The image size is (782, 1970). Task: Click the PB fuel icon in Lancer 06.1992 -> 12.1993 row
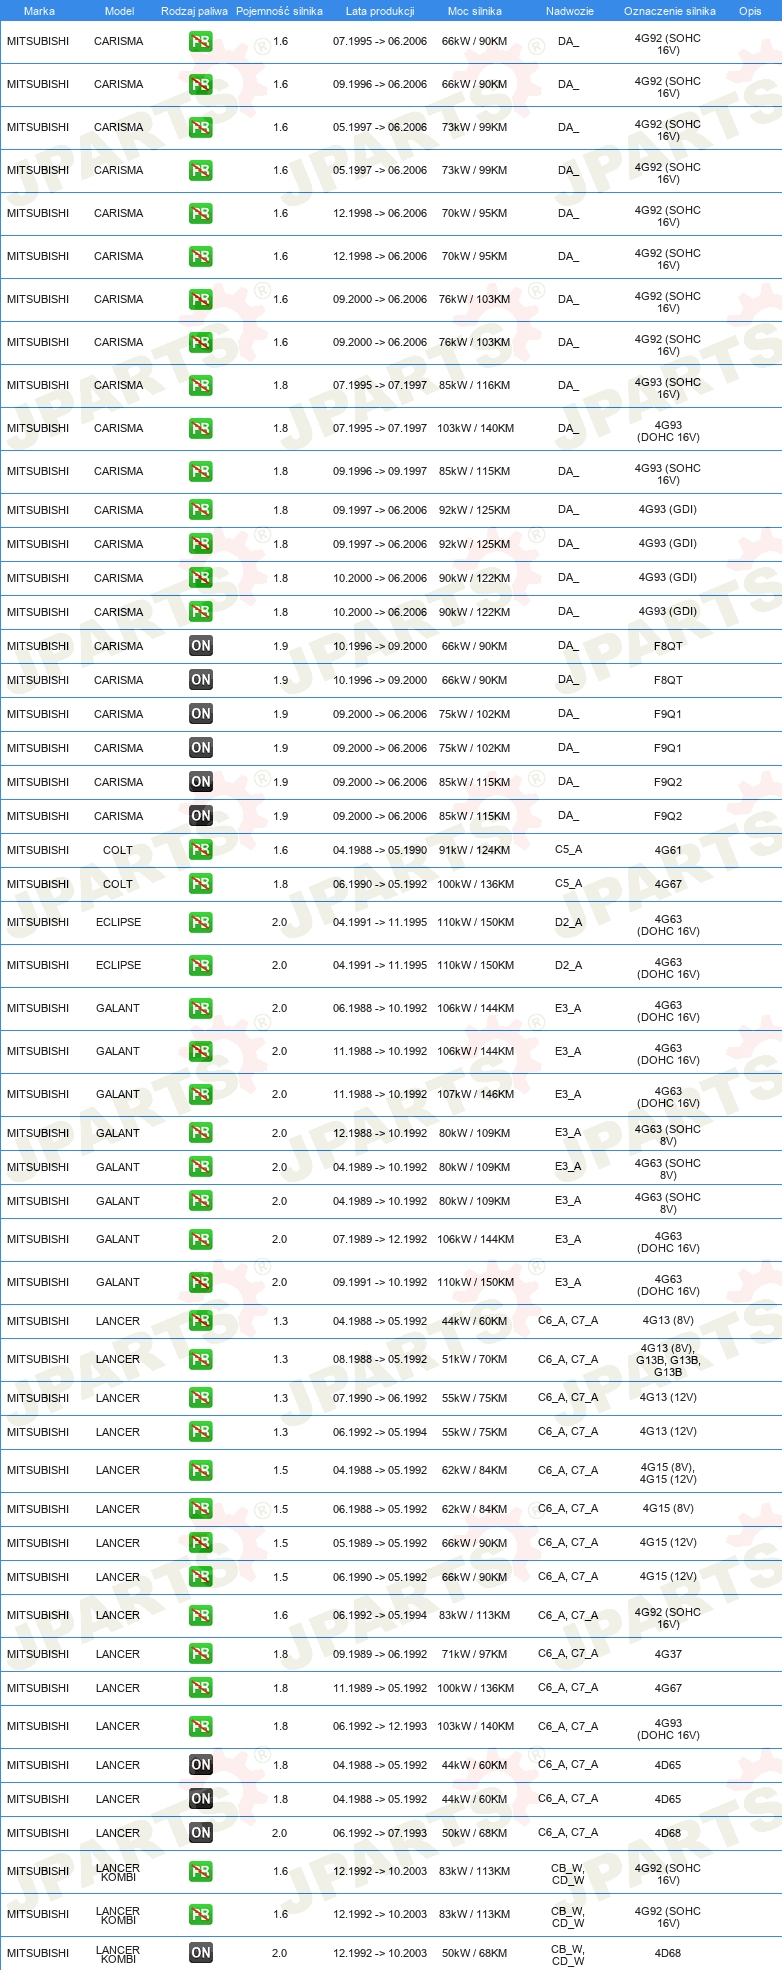pos(201,1727)
